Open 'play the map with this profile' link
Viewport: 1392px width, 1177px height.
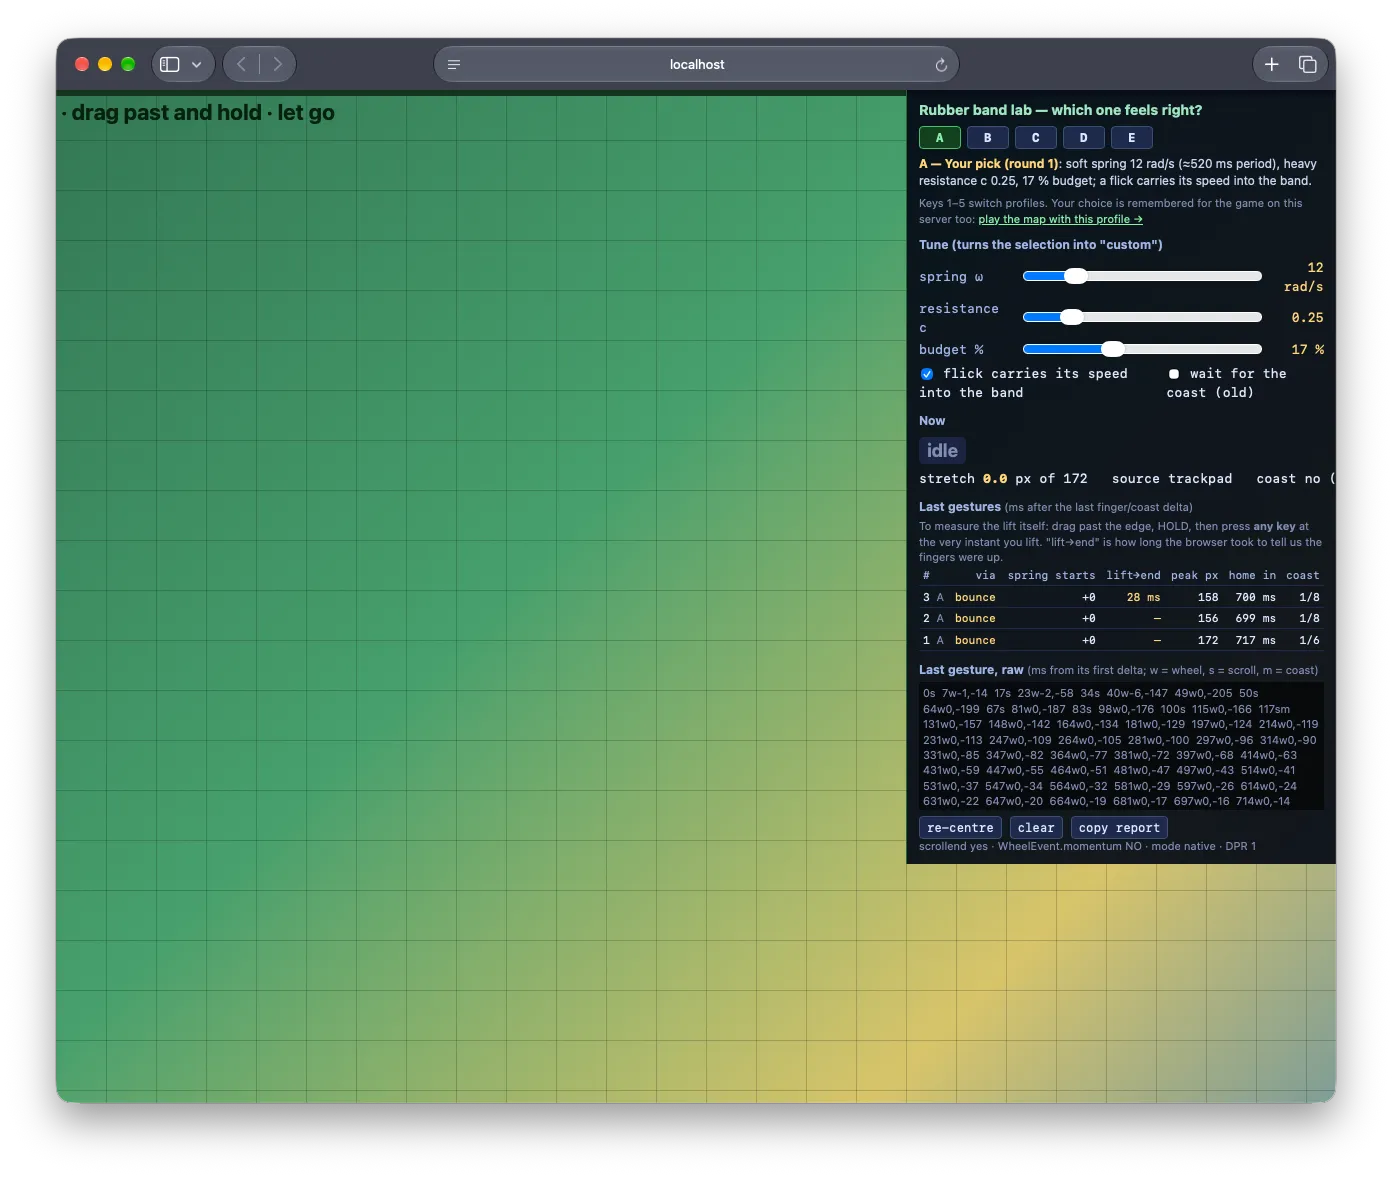coord(1060,219)
